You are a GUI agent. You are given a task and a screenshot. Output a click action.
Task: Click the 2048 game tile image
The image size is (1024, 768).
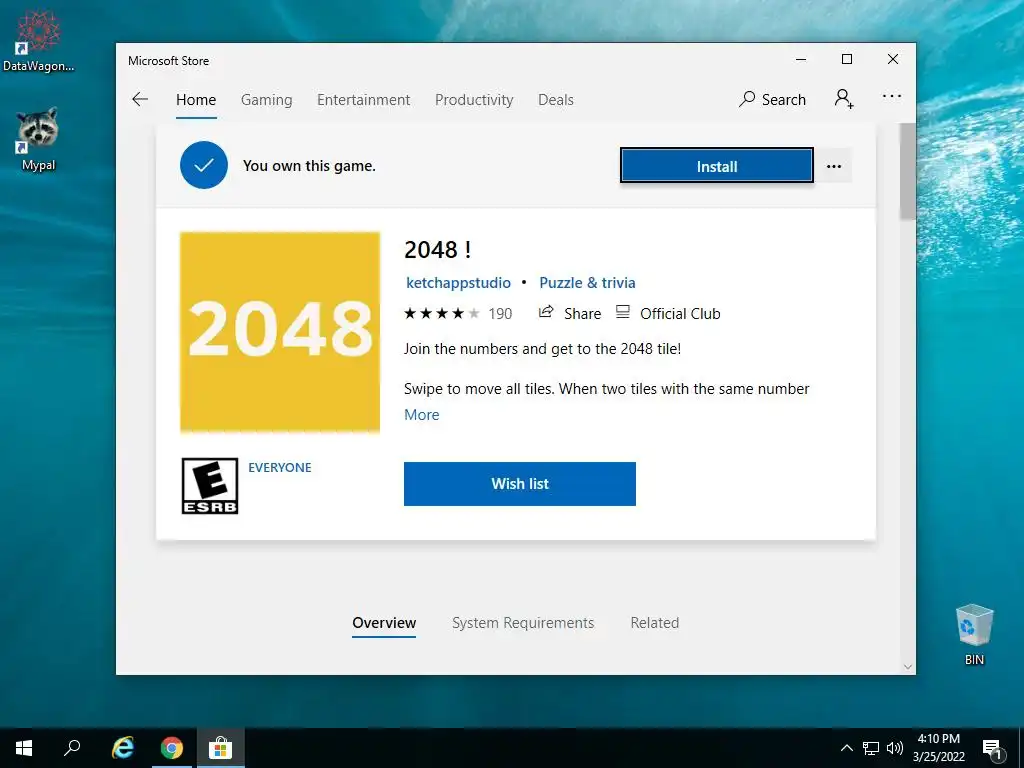click(280, 332)
